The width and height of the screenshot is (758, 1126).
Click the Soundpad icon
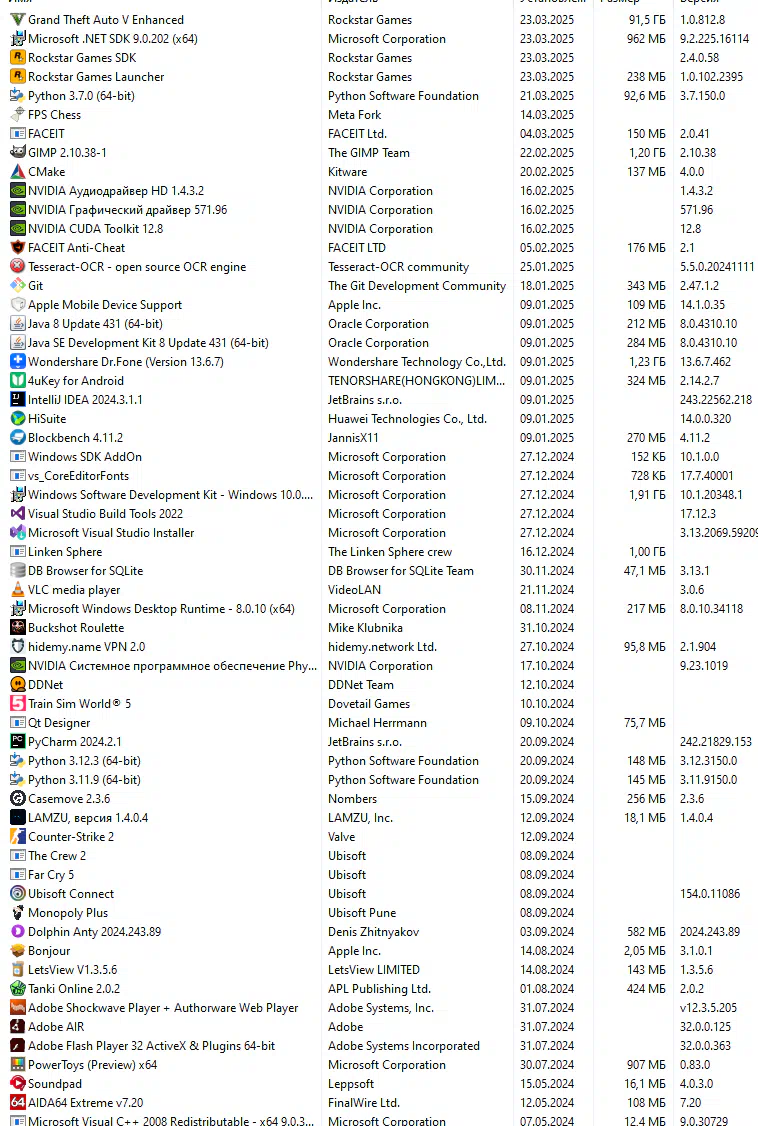click(17, 1084)
